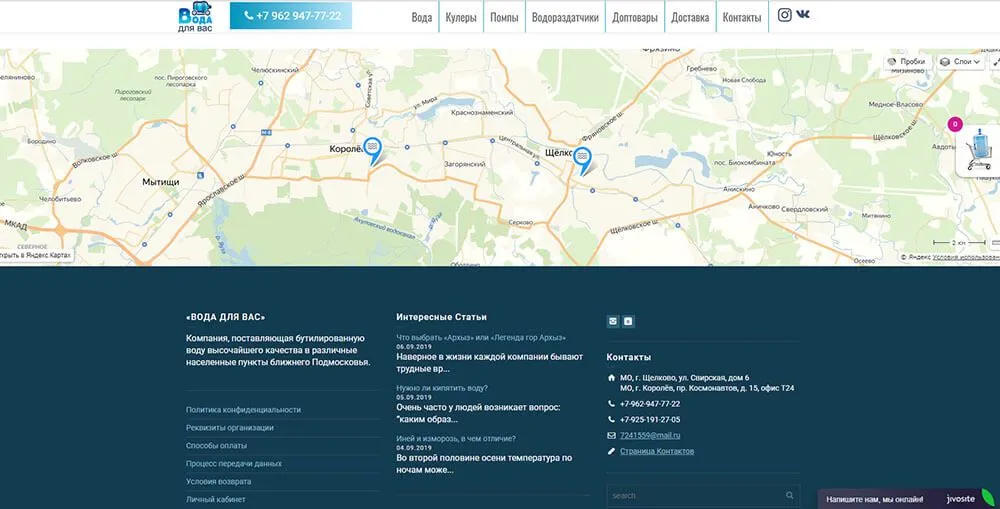The image size is (1000, 509).
Task: Click the map marker in Королёв
Action: (372, 150)
